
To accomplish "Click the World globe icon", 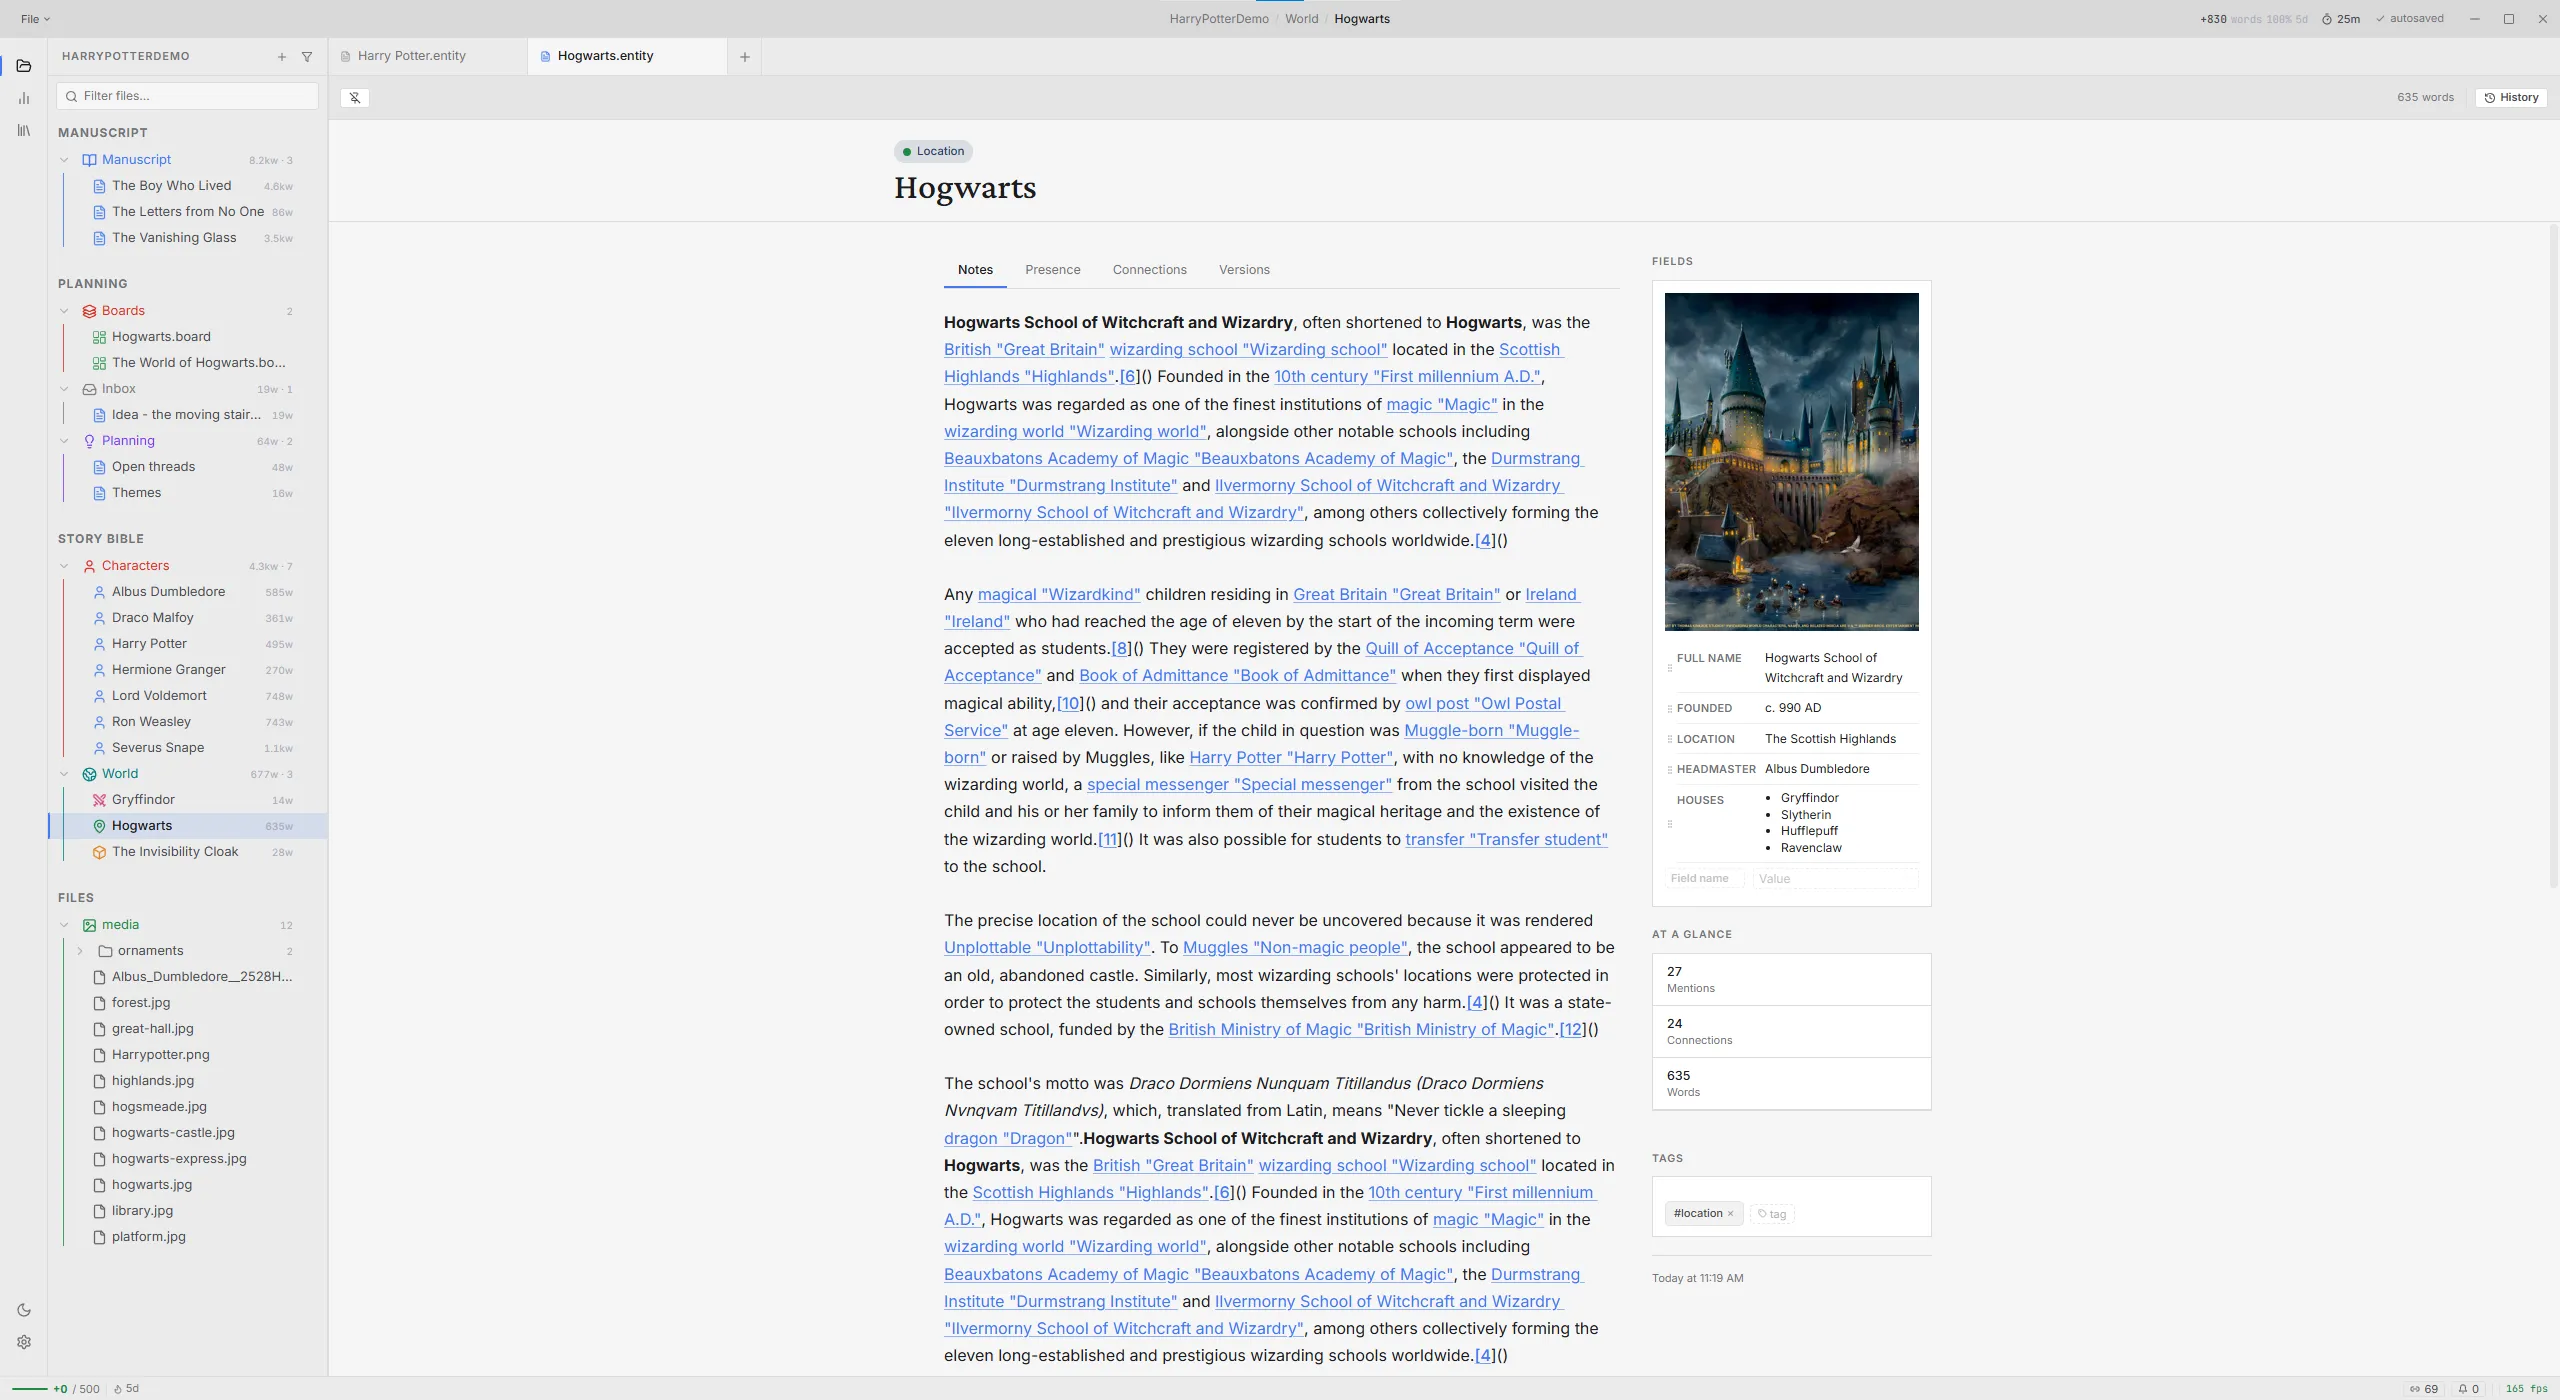I will tap(89, 774).
